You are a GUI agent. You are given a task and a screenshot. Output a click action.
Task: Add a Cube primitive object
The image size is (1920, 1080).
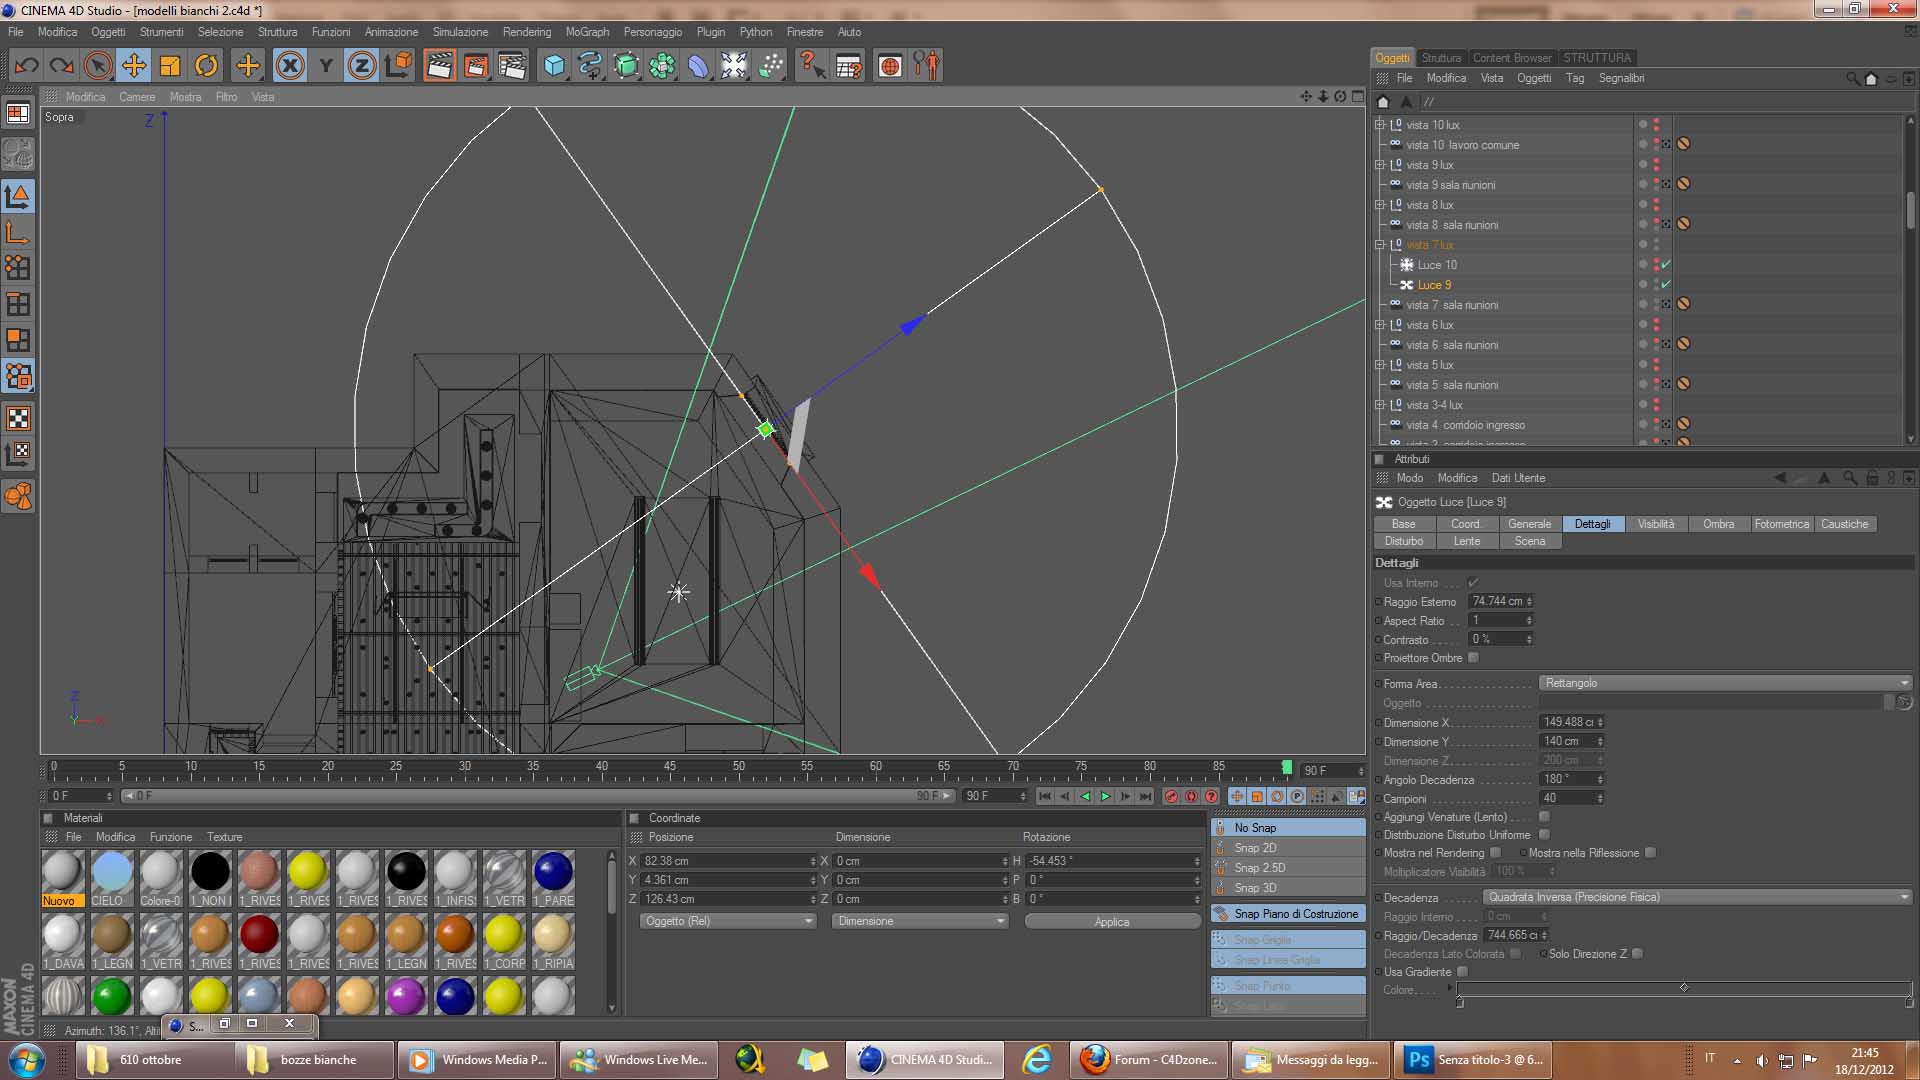pyautogui.click(x=553, y=66)
